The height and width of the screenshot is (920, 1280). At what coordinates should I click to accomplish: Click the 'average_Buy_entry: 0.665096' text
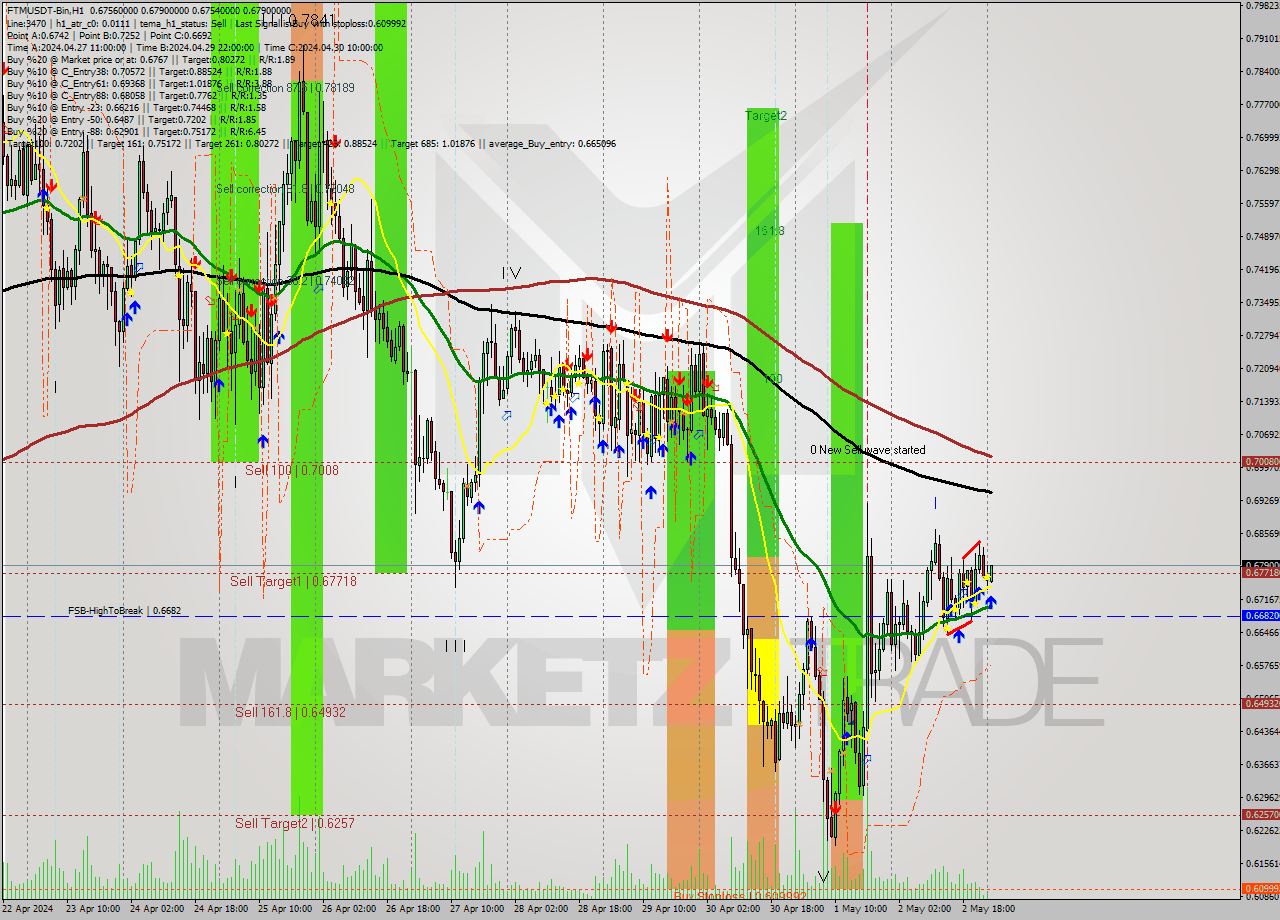552,144
